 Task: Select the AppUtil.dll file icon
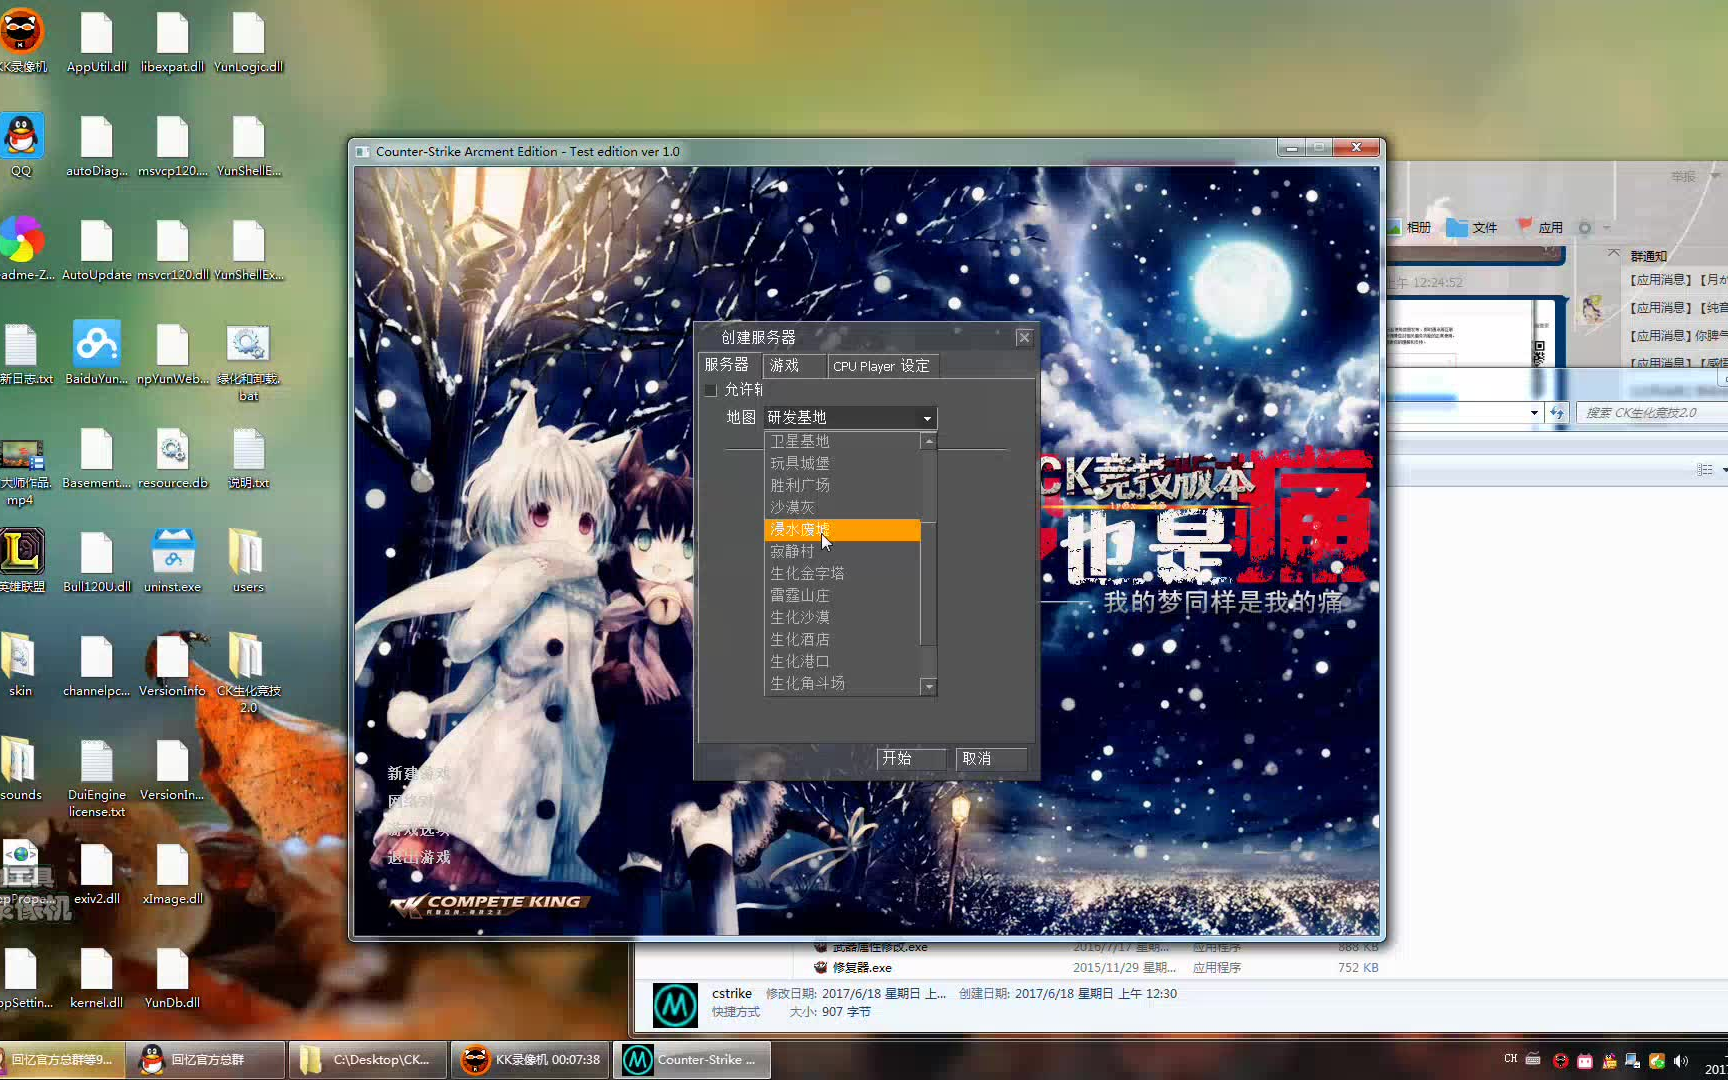click(97, 42)
